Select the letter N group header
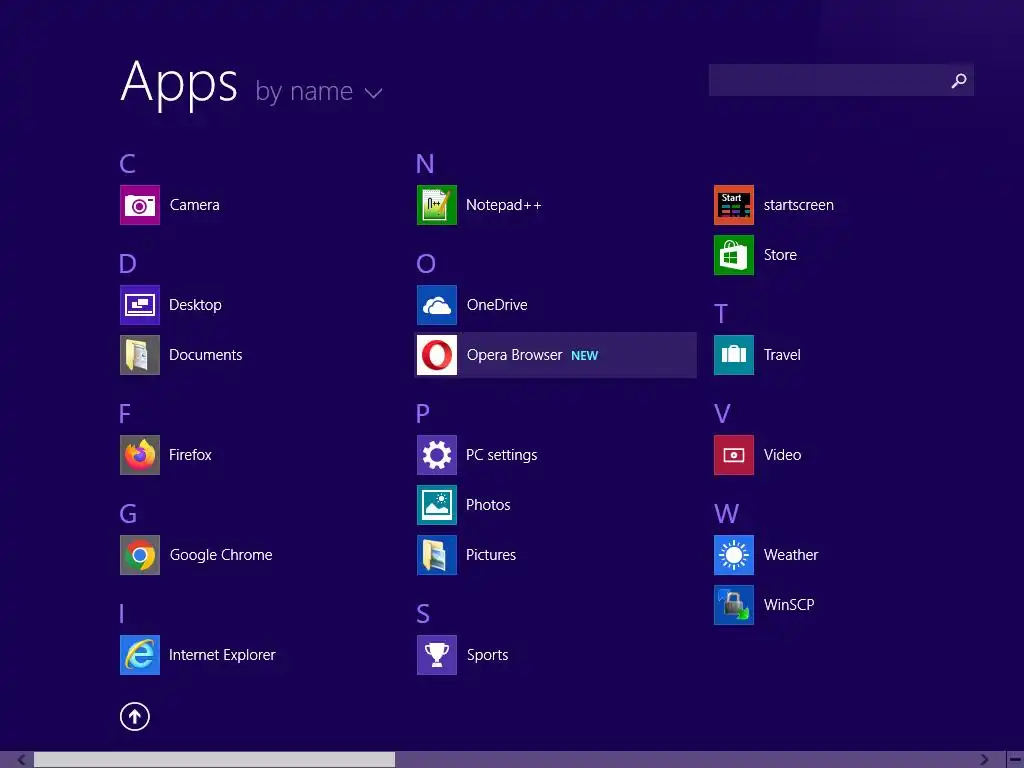Viewport: 1024px width, 768px height. click(425, 164)
